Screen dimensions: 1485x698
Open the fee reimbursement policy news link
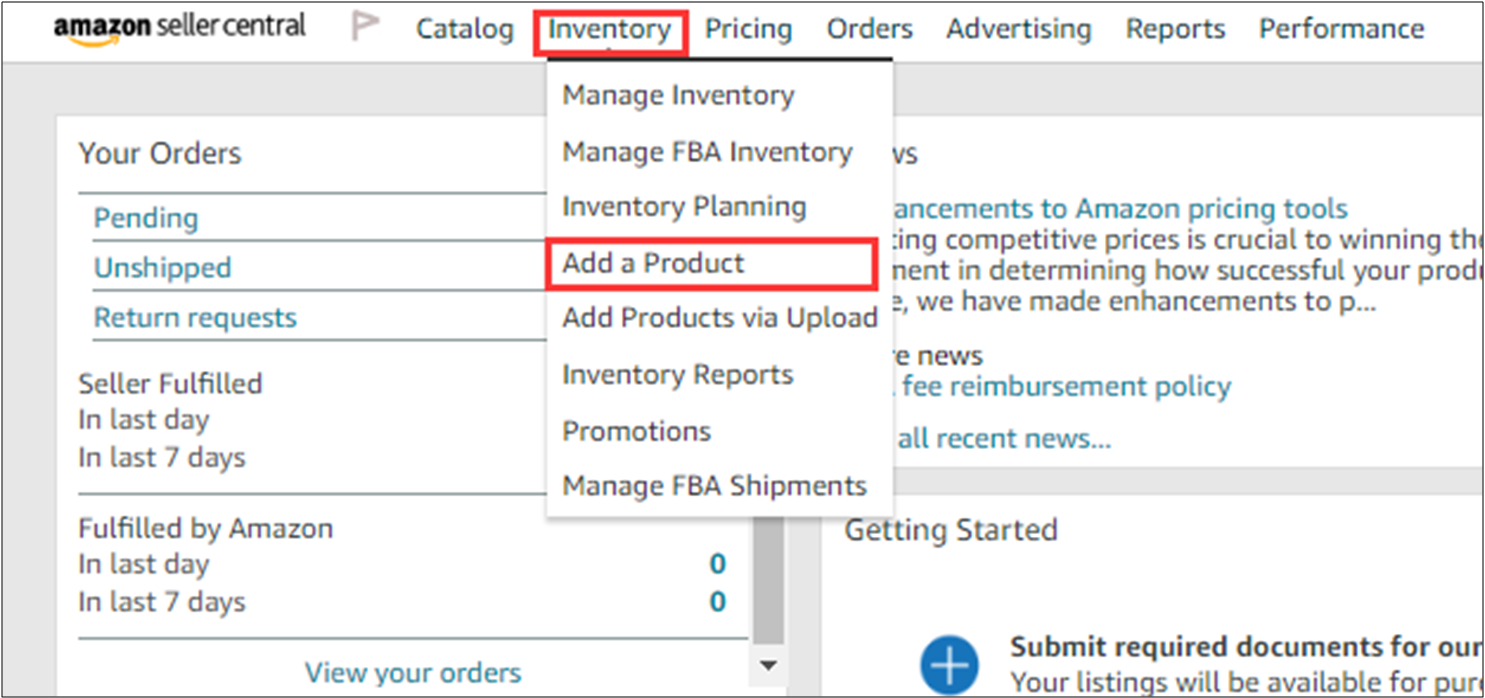tap(1066, 387)
